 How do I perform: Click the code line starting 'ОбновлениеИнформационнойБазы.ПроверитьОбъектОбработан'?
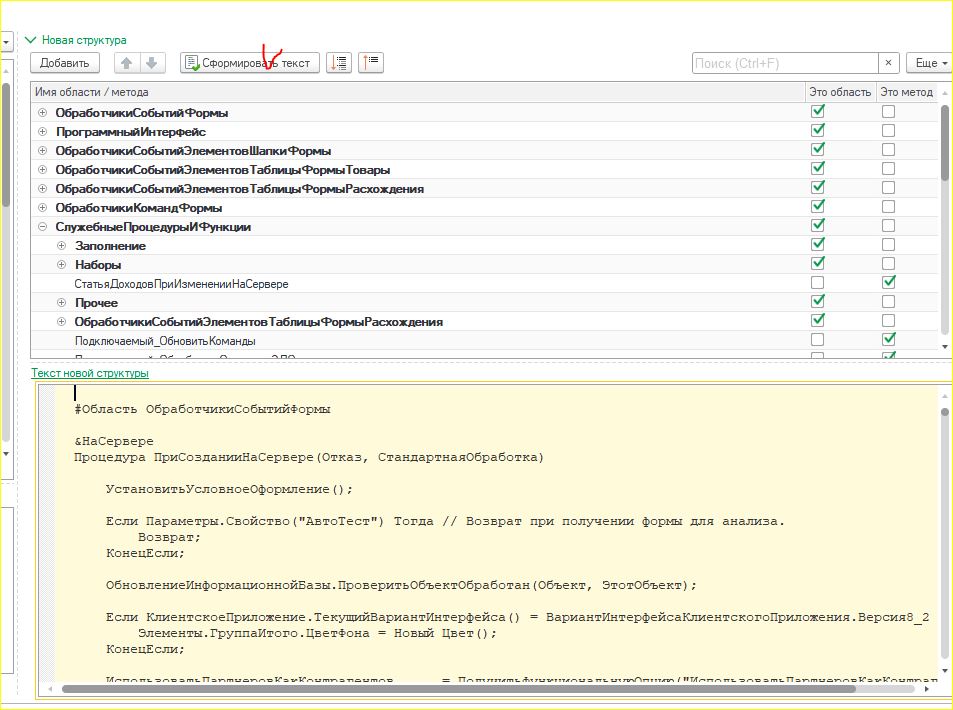(x=401, y=585)
